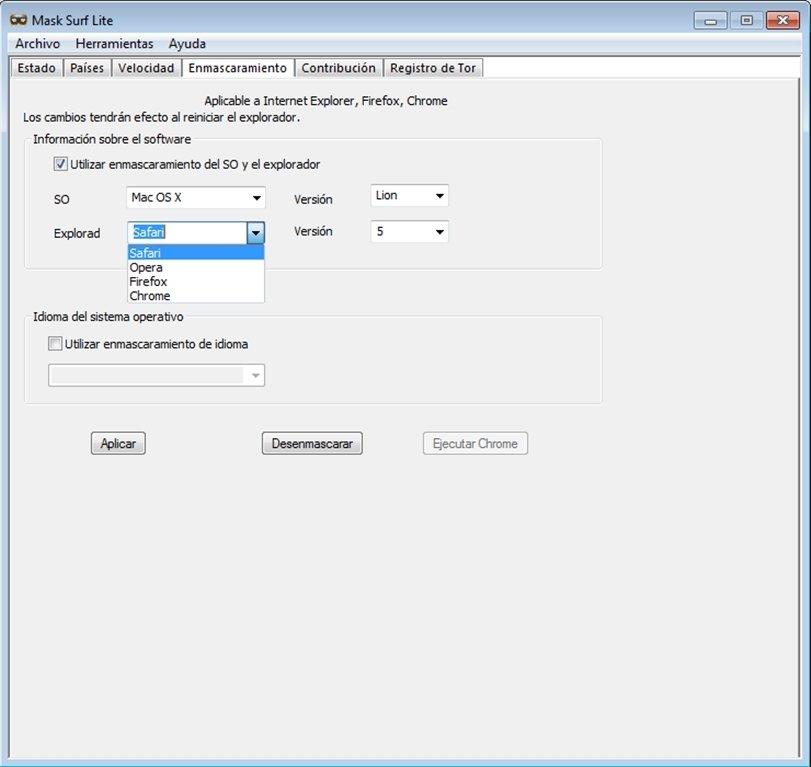Enable Utilizar enmascaramiento de idioma checkbox

click(55, 344)
